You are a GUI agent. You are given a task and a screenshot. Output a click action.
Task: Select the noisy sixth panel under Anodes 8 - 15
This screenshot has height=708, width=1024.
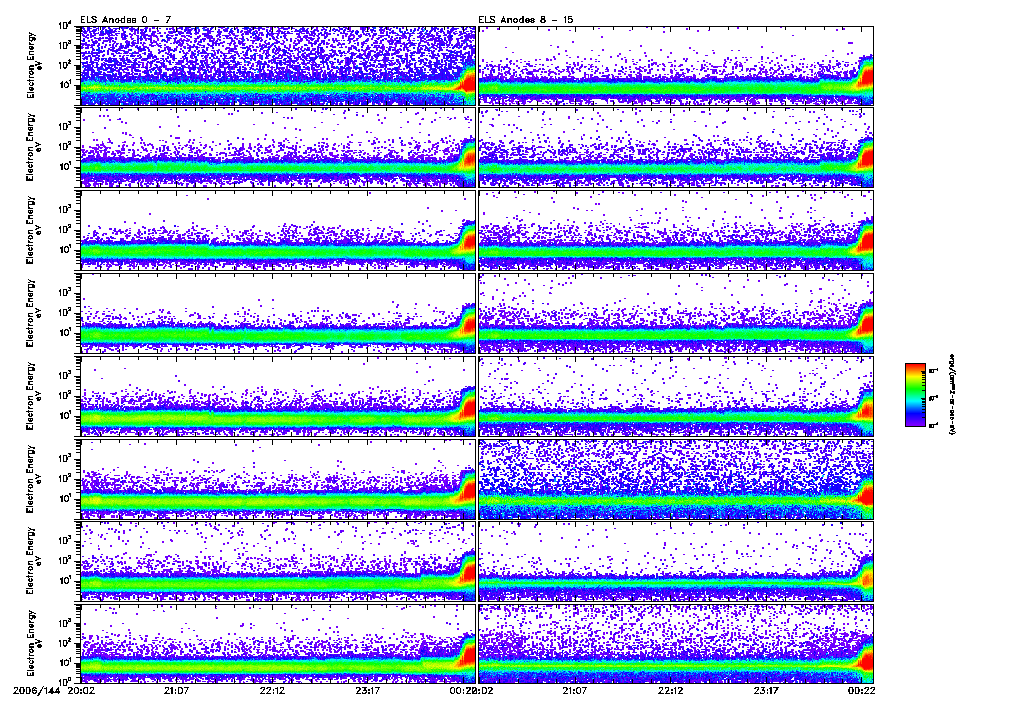tap(676, 479)
